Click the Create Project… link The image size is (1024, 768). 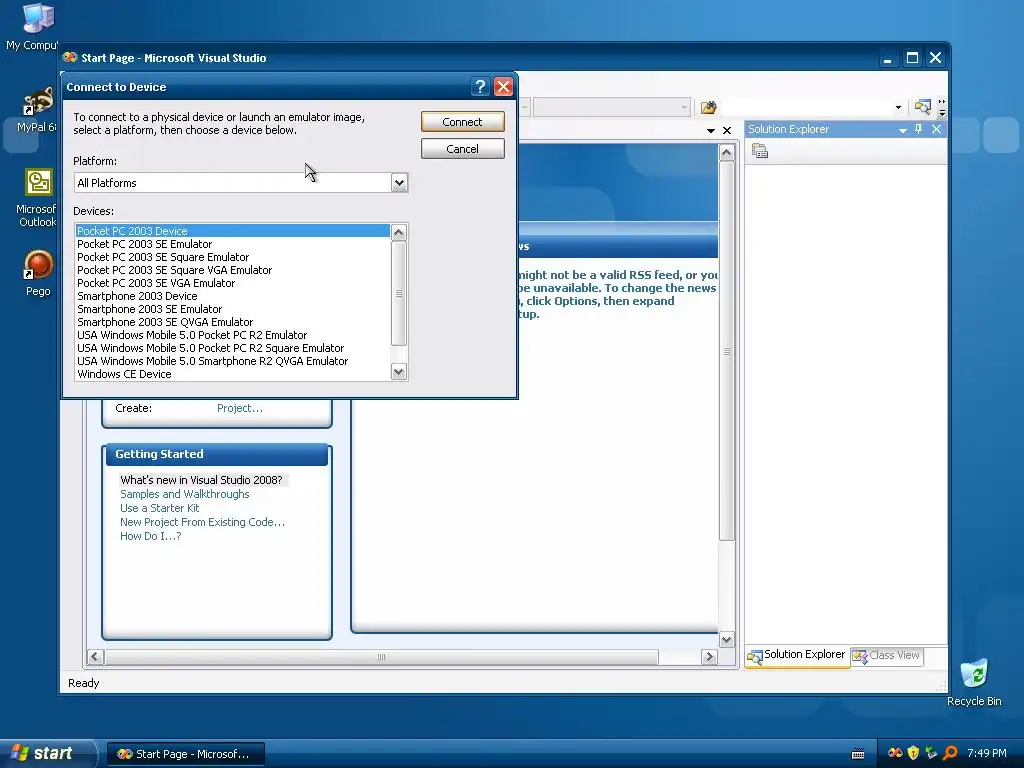(x=240, y=408)
